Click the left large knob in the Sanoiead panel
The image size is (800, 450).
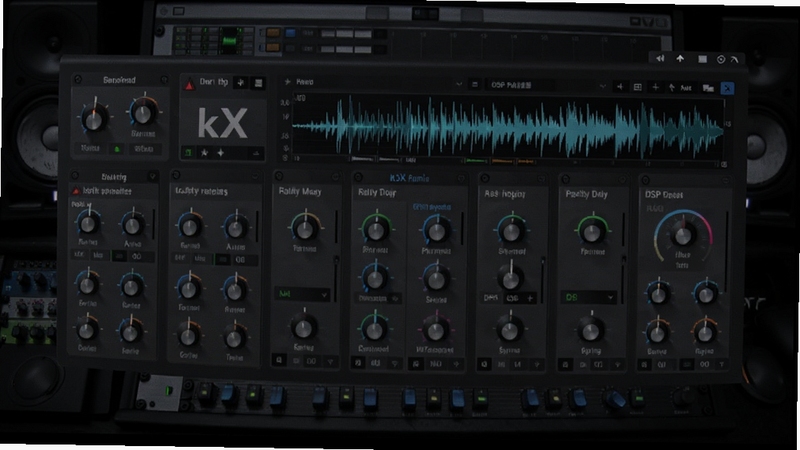coord(94,119)
